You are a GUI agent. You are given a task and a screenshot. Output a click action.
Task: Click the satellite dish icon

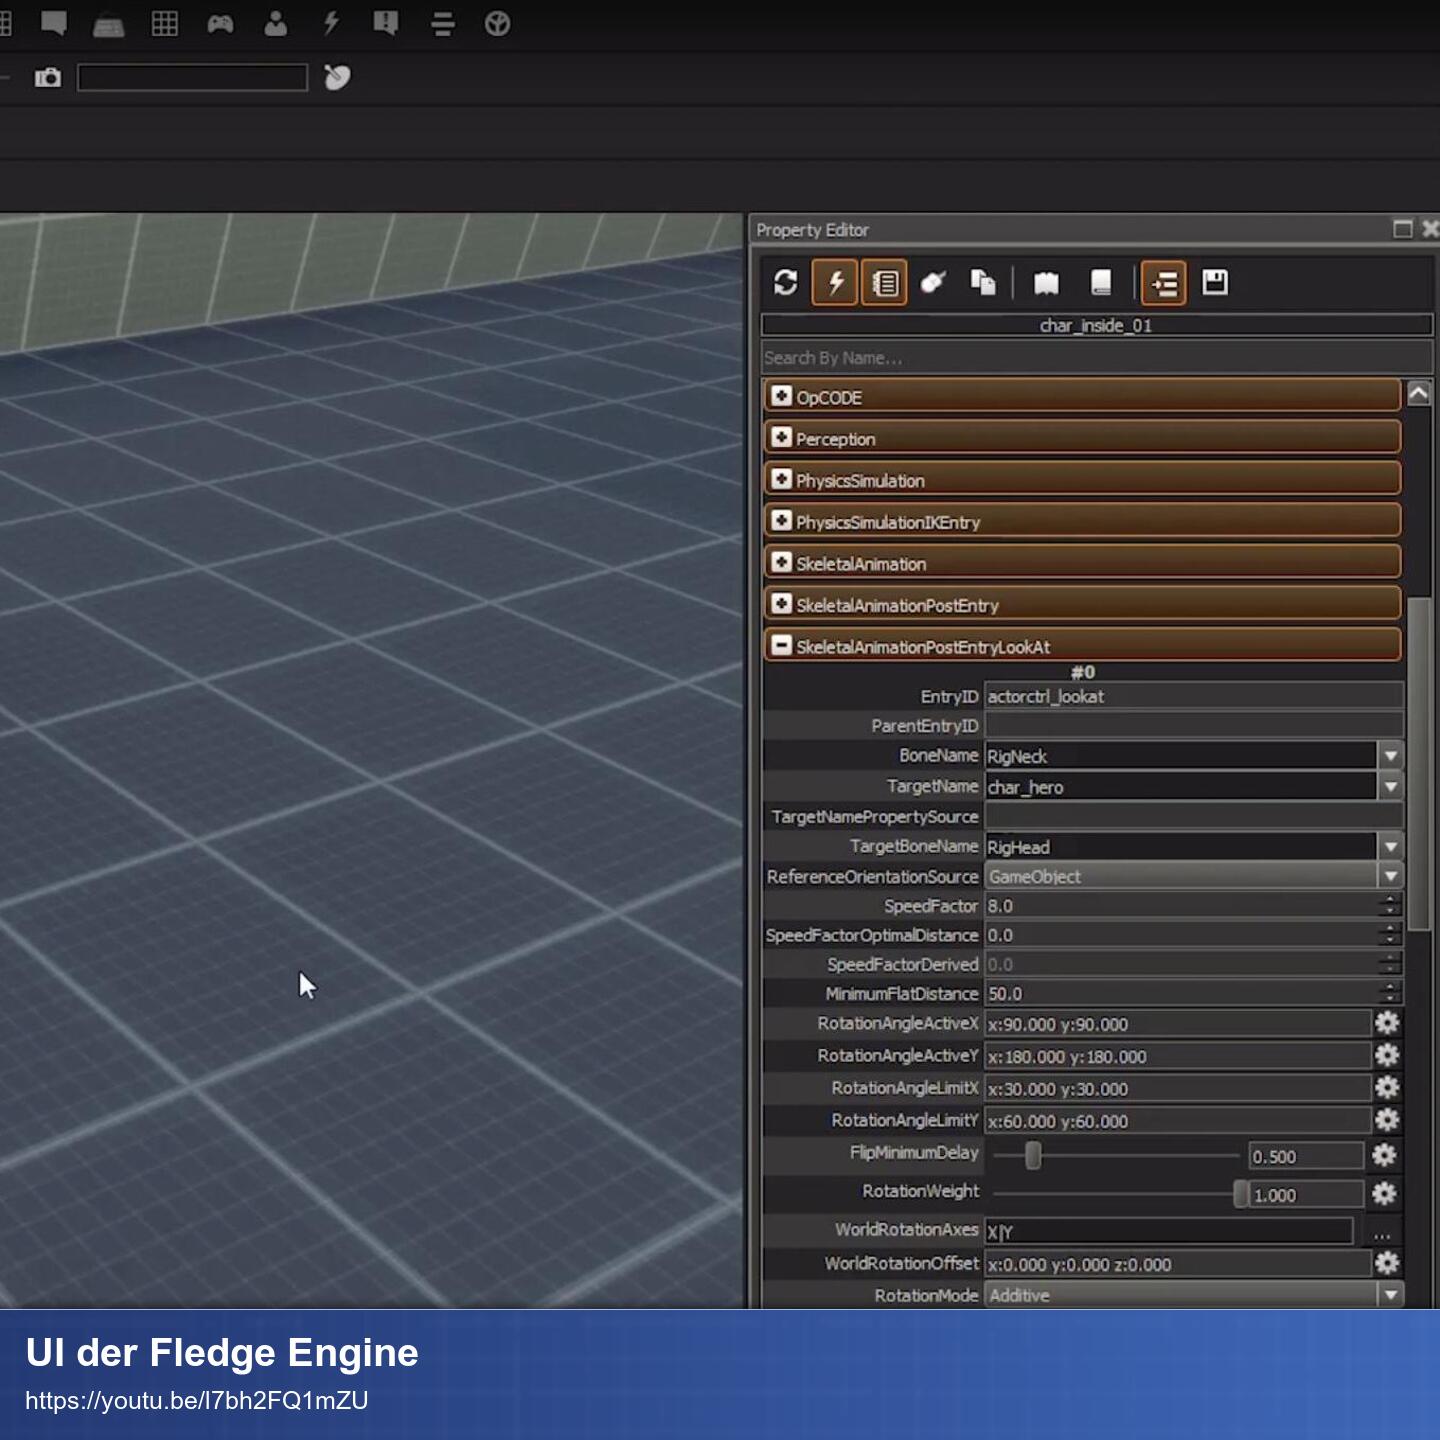tap(337, 77)
